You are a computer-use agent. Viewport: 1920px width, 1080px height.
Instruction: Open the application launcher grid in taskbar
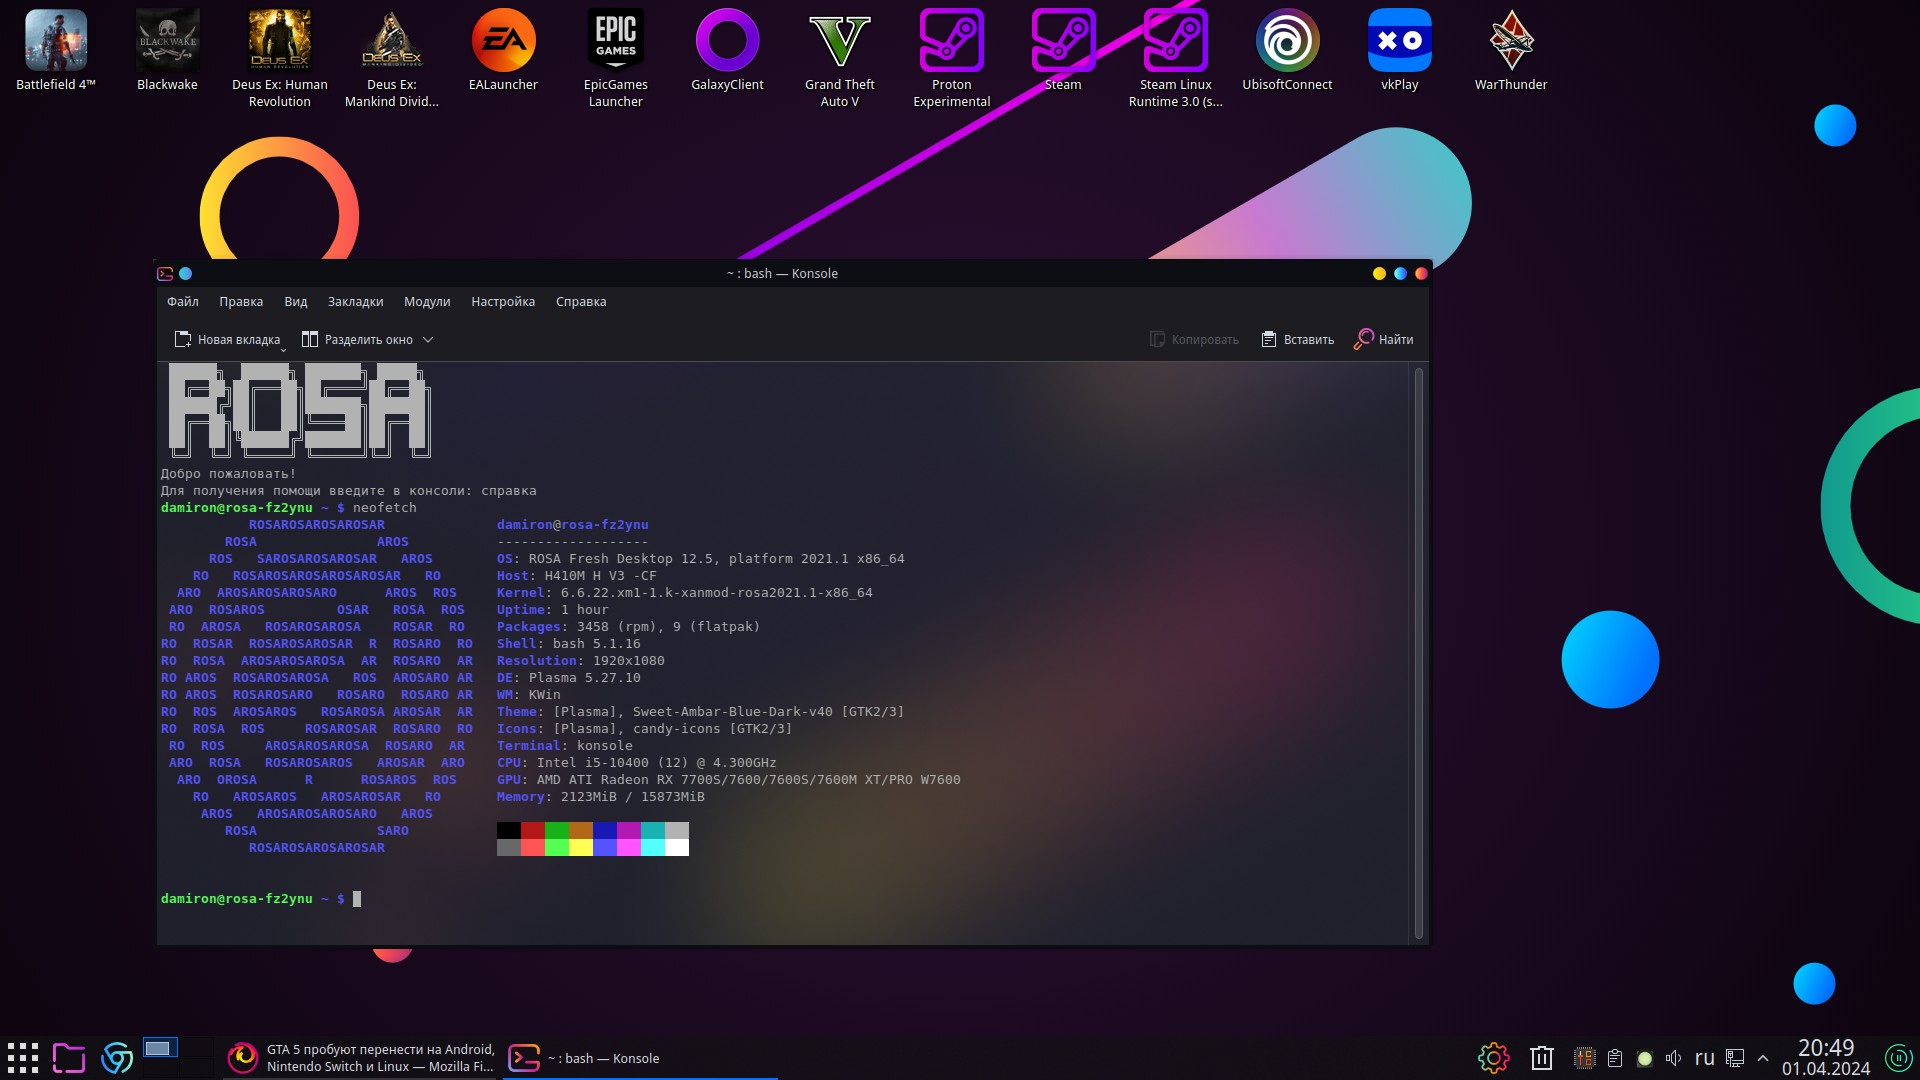[x=23, y=1058]
